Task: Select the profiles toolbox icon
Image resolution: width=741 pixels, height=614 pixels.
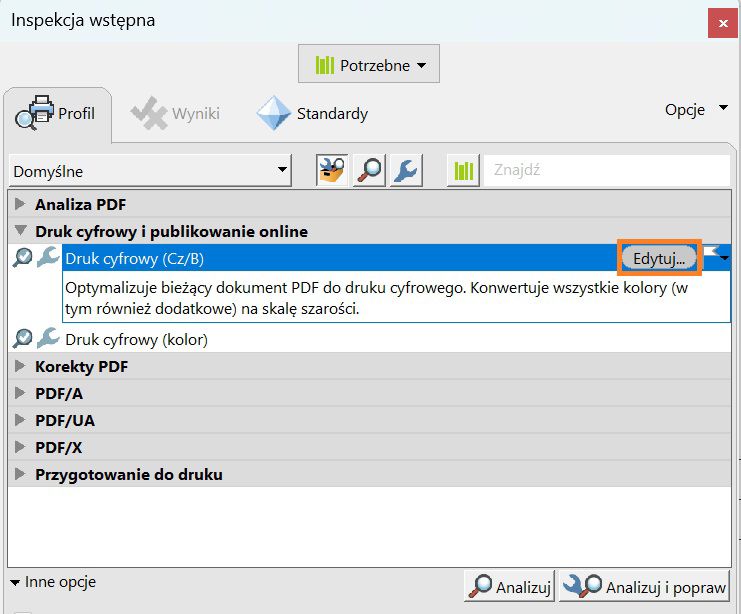Action: click(332, 170)
